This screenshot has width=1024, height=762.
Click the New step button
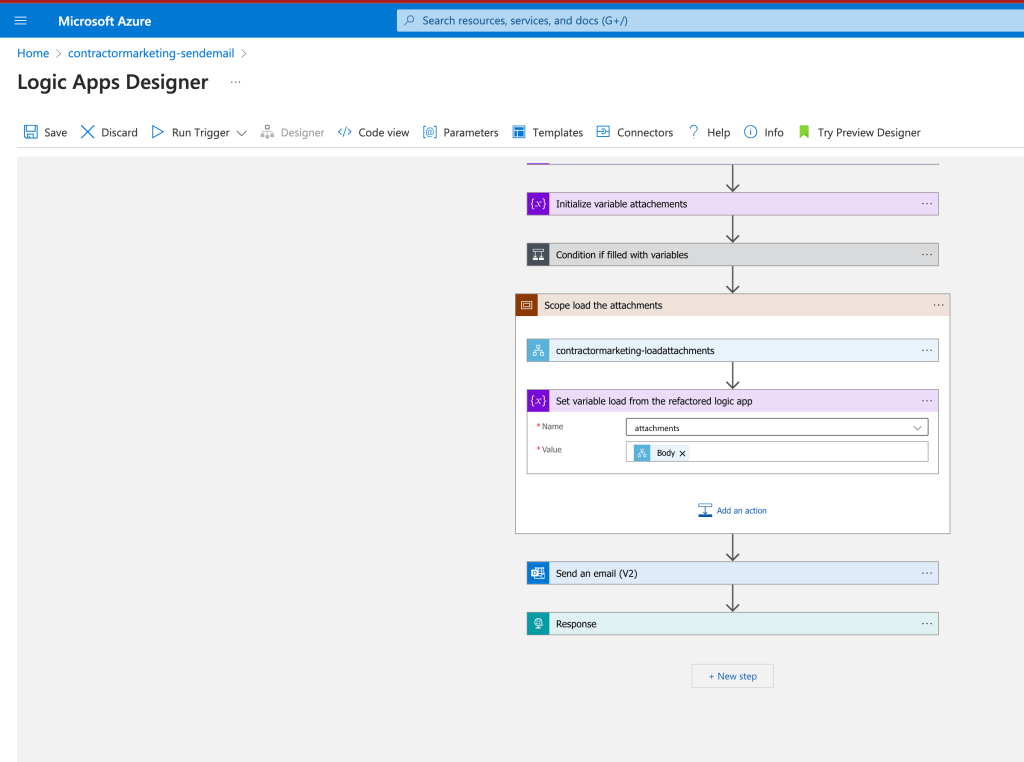(x=733, y=676)
